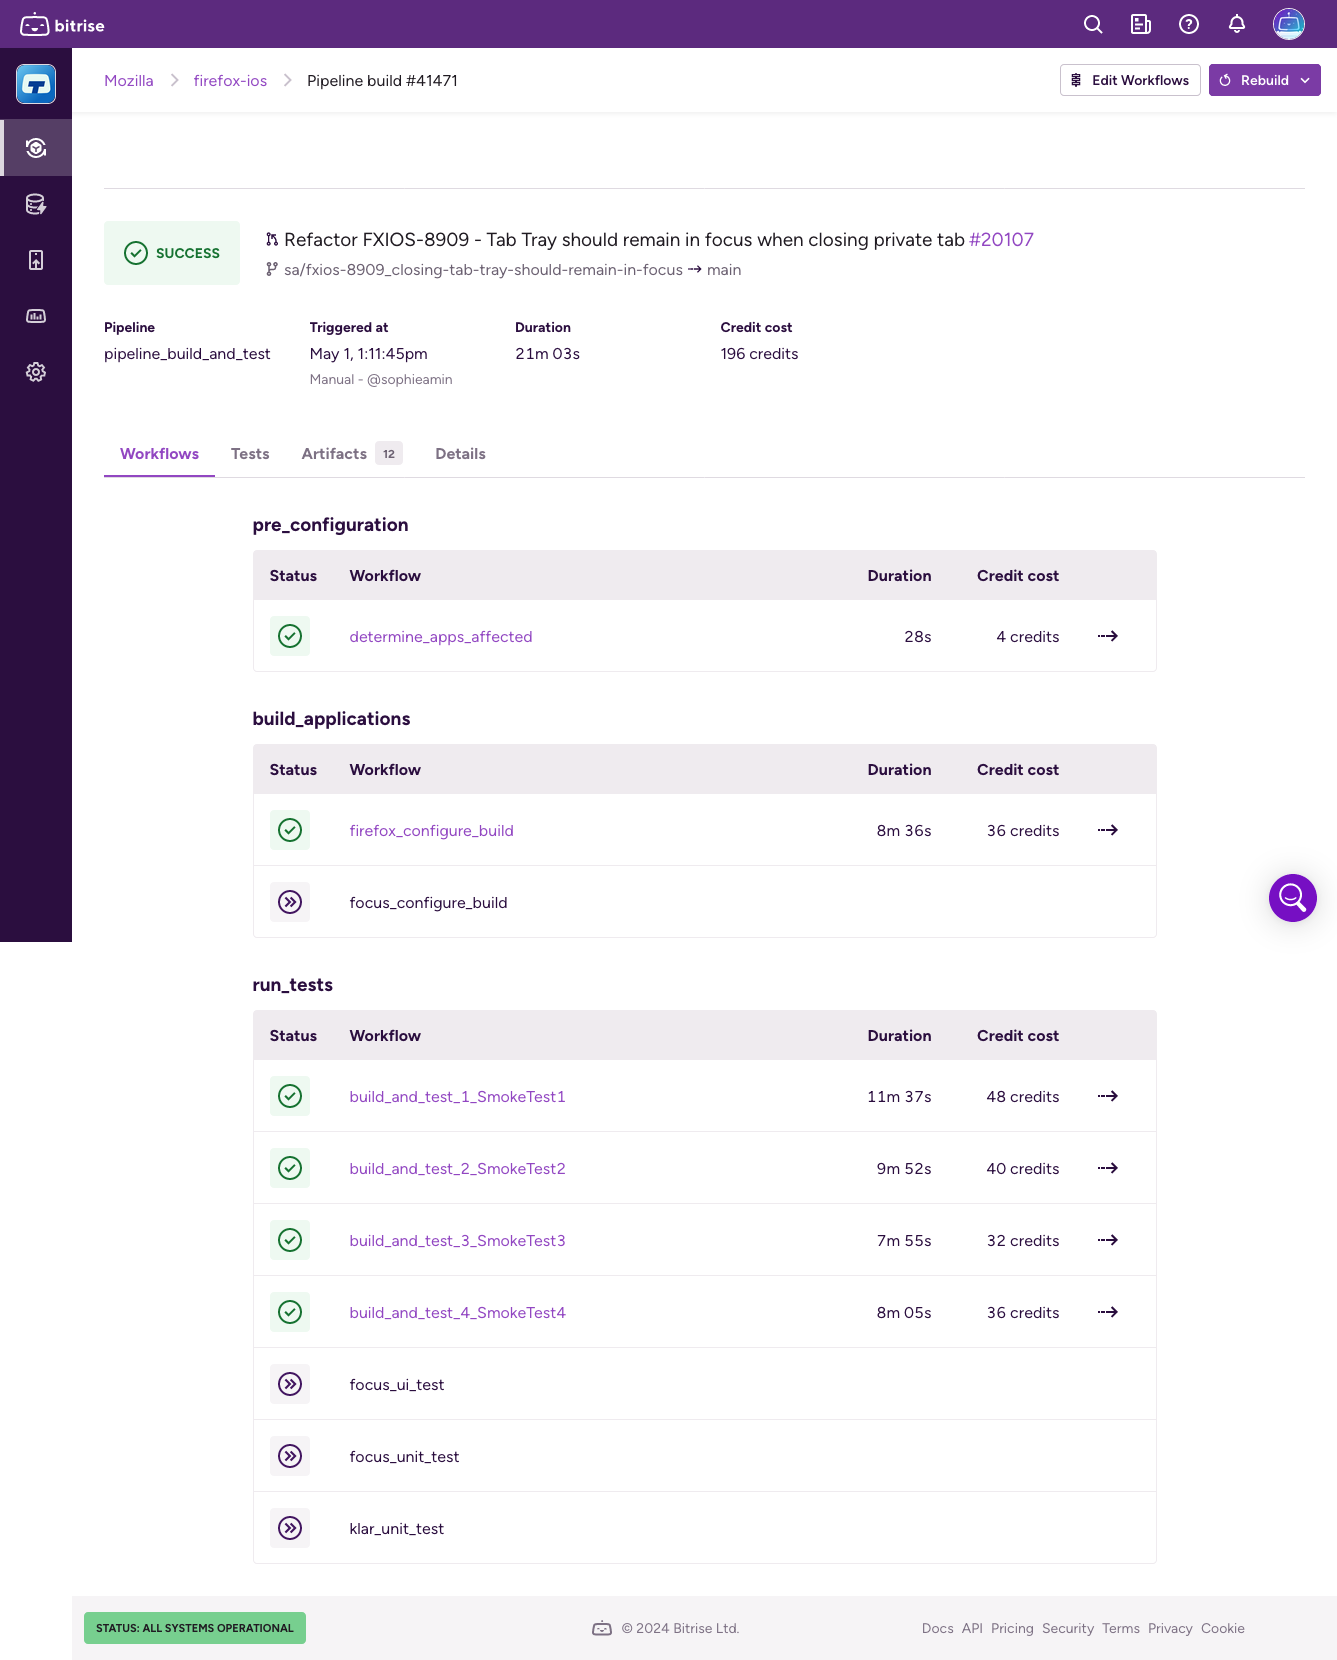Open the Bitrise home logo
Image resolution: width=1337 pixels, height=1660 pixels.
point(62,25)
